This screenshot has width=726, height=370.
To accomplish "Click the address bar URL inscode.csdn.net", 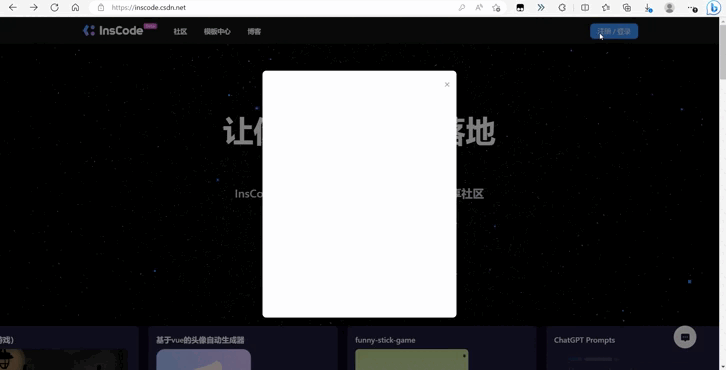I will [x=149, y=7].
